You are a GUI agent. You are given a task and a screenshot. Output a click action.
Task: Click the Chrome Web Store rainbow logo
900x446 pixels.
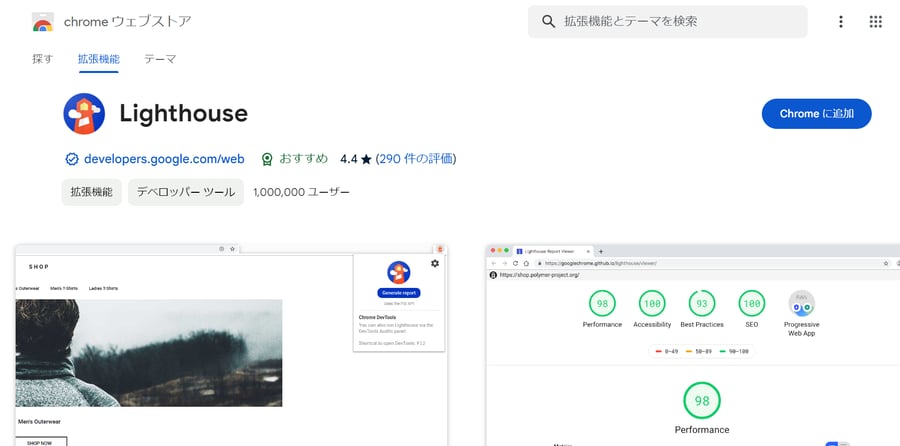click(x=43, y=22)
